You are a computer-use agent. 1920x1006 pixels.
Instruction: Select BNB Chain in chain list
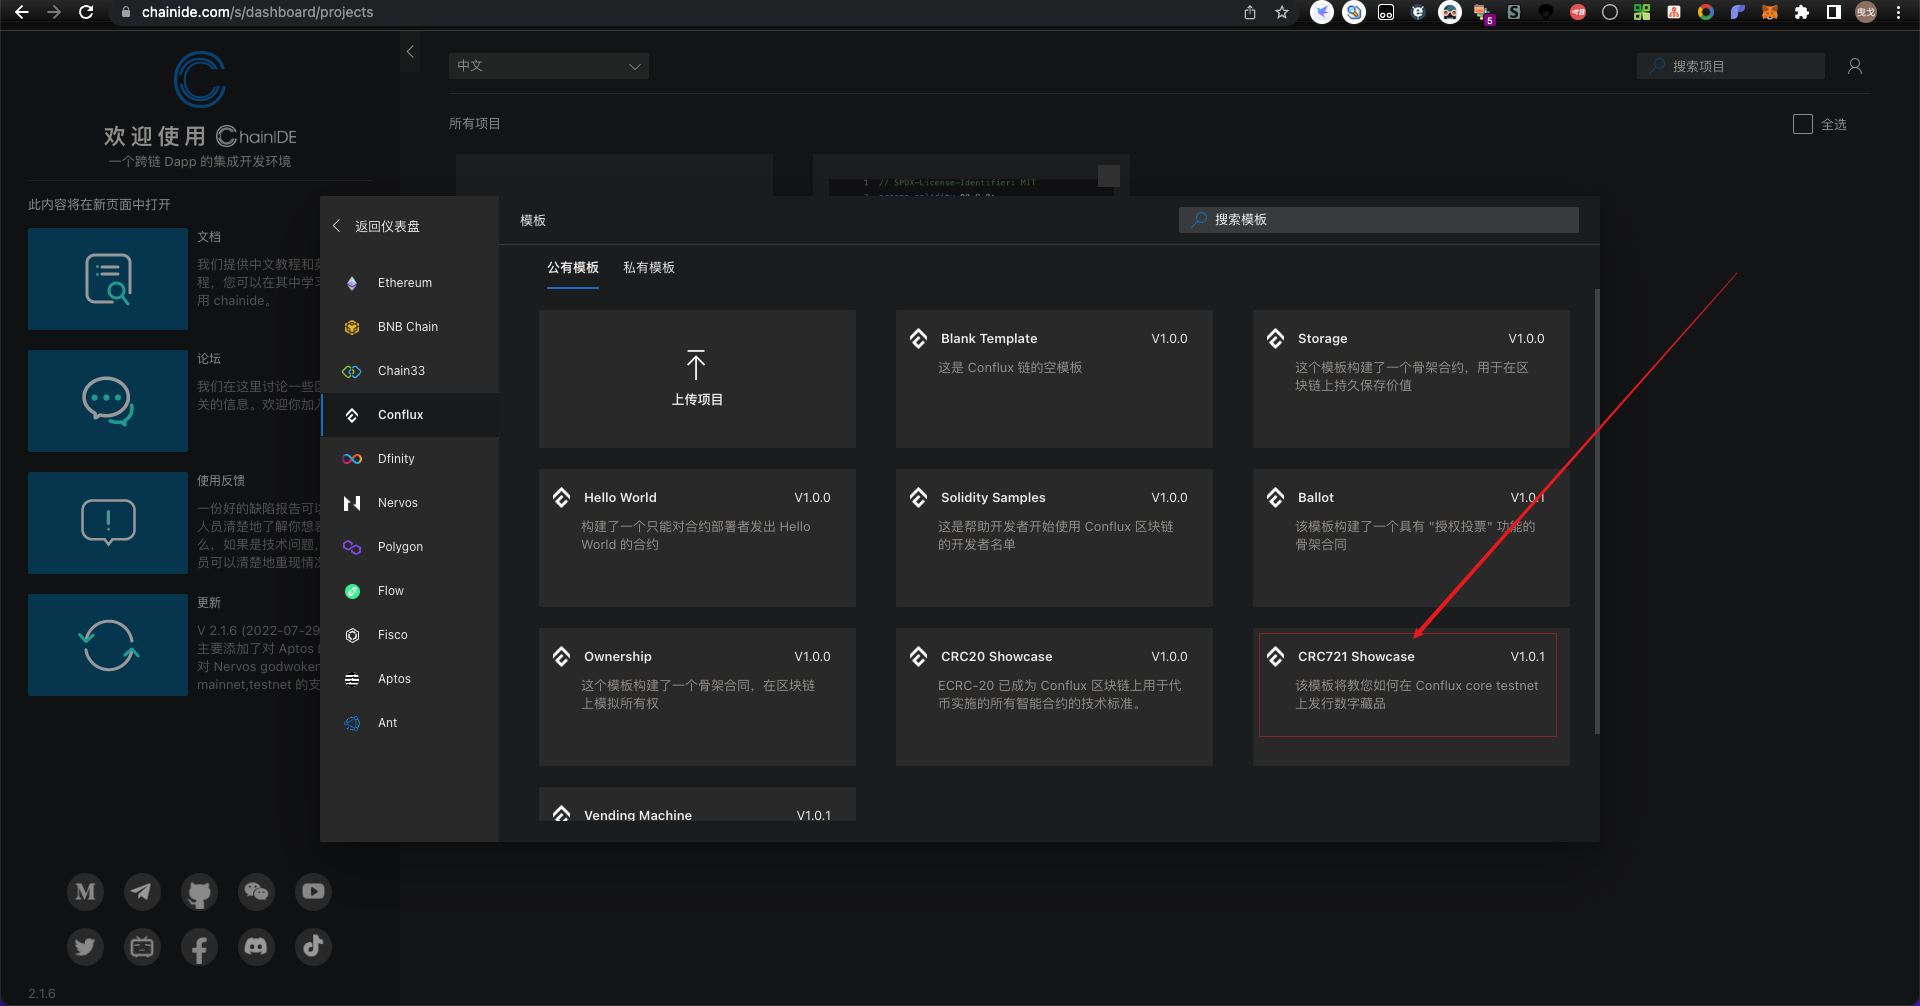pyautogui.click(x=410, y=327)
